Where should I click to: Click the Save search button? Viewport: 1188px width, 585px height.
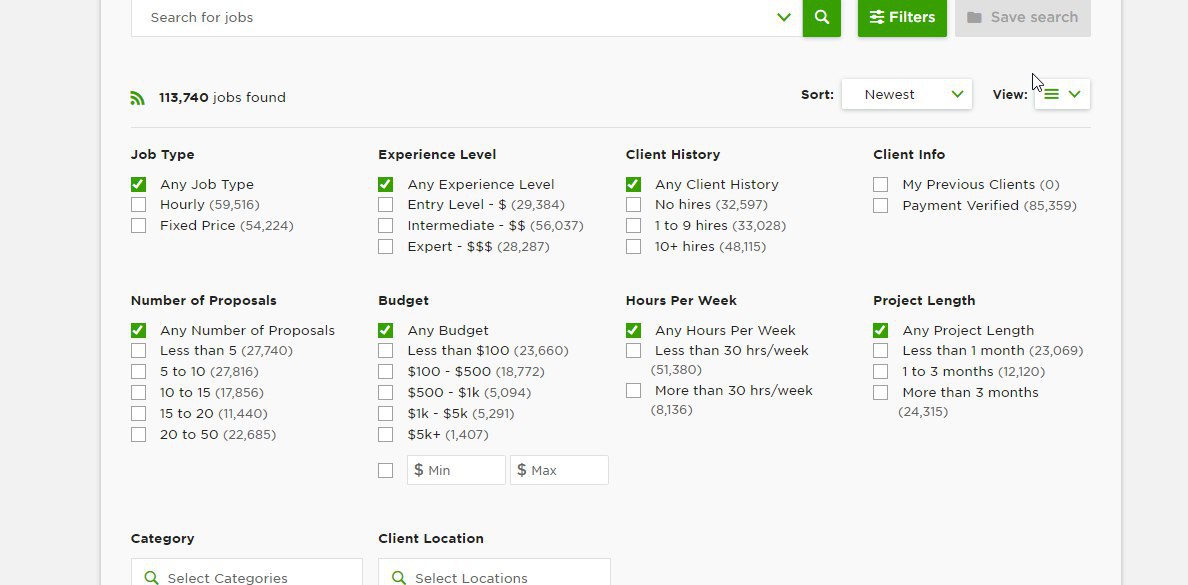coord(1022,17)
